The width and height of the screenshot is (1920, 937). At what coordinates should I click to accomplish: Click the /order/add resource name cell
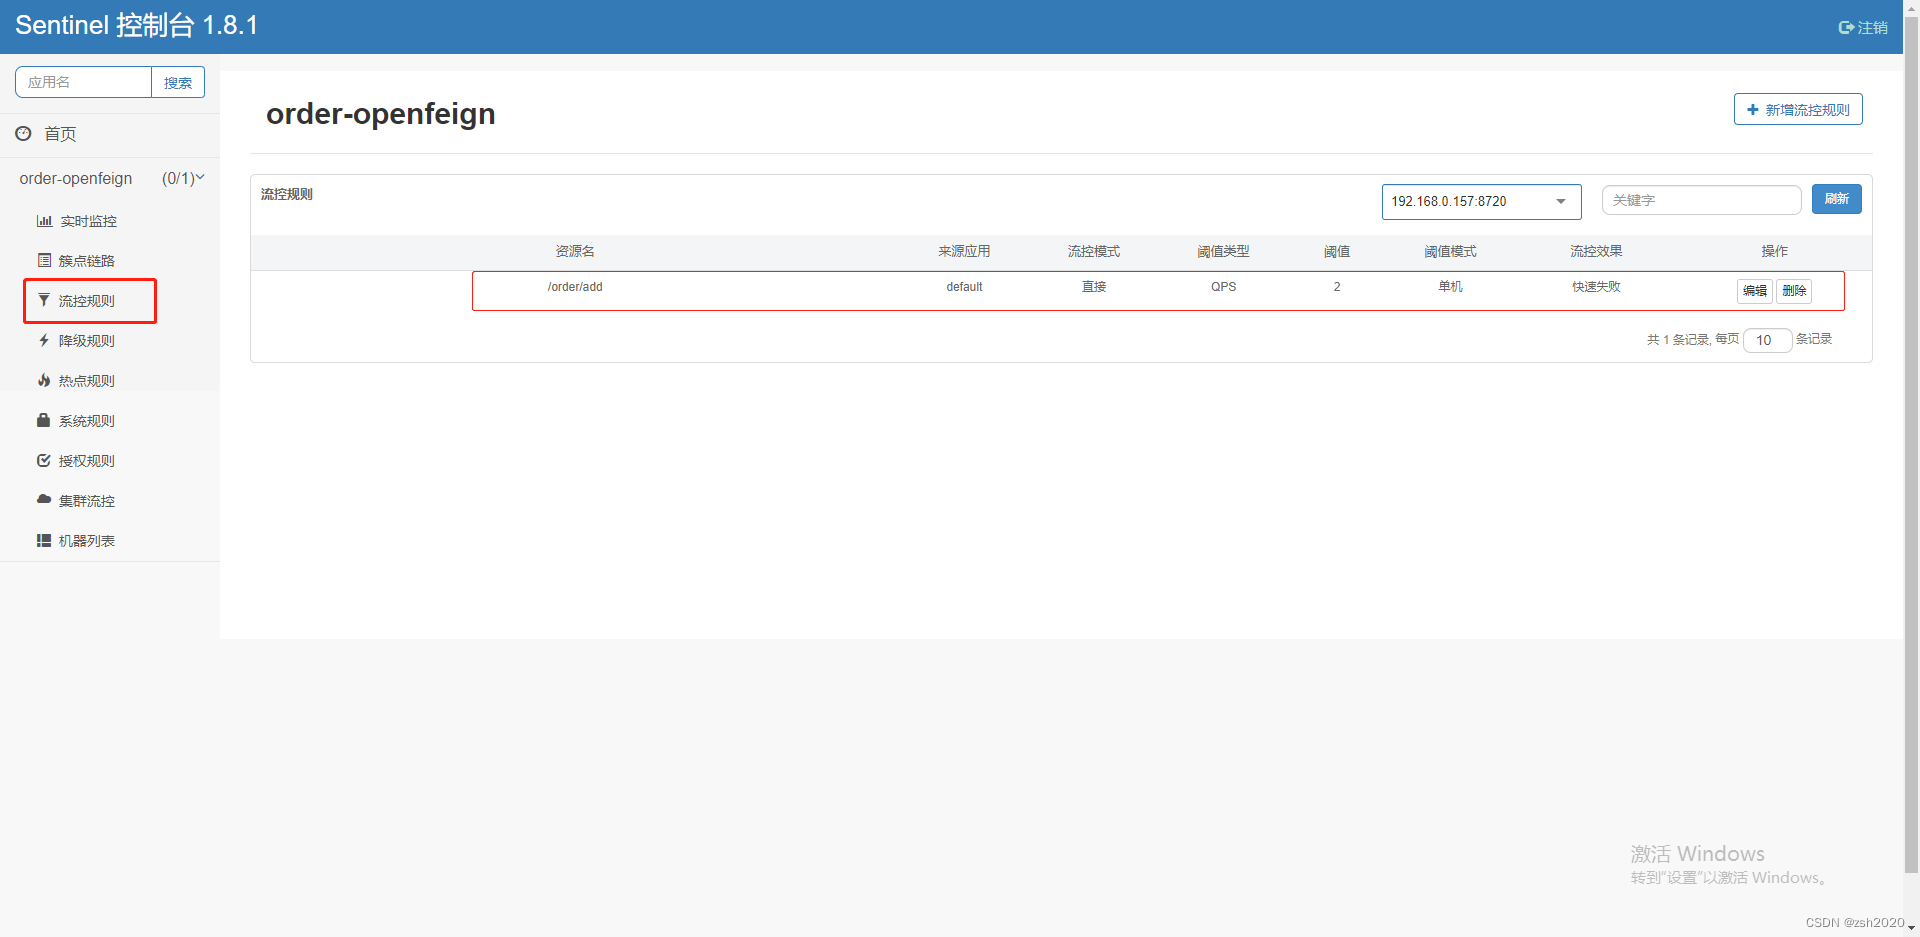(x=575, y=287)
